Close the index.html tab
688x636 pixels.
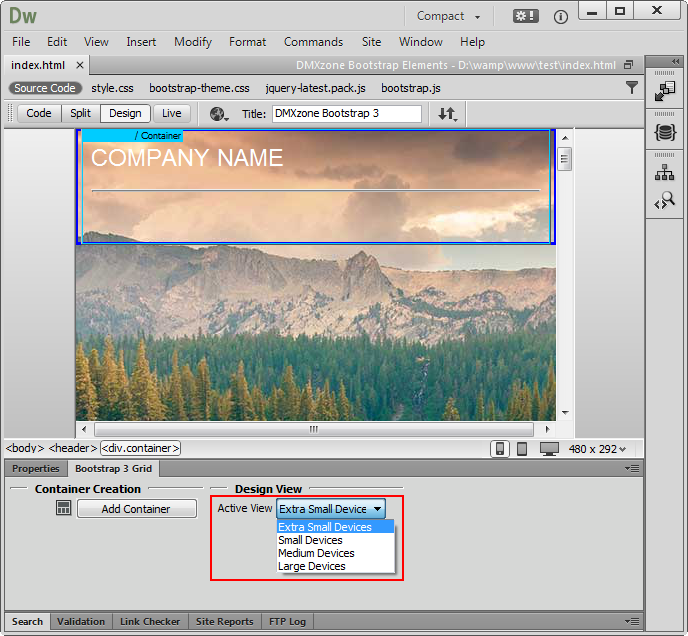(79, 65)
